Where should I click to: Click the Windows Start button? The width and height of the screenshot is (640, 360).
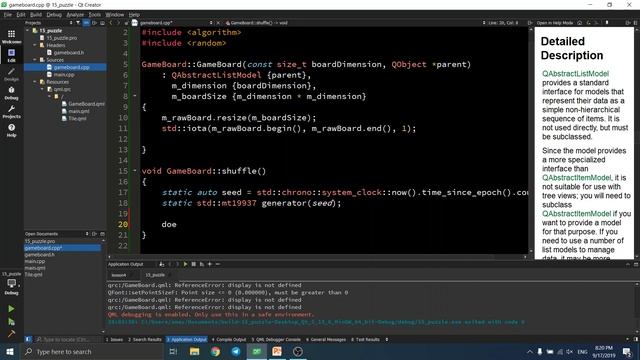pos(10,351)
